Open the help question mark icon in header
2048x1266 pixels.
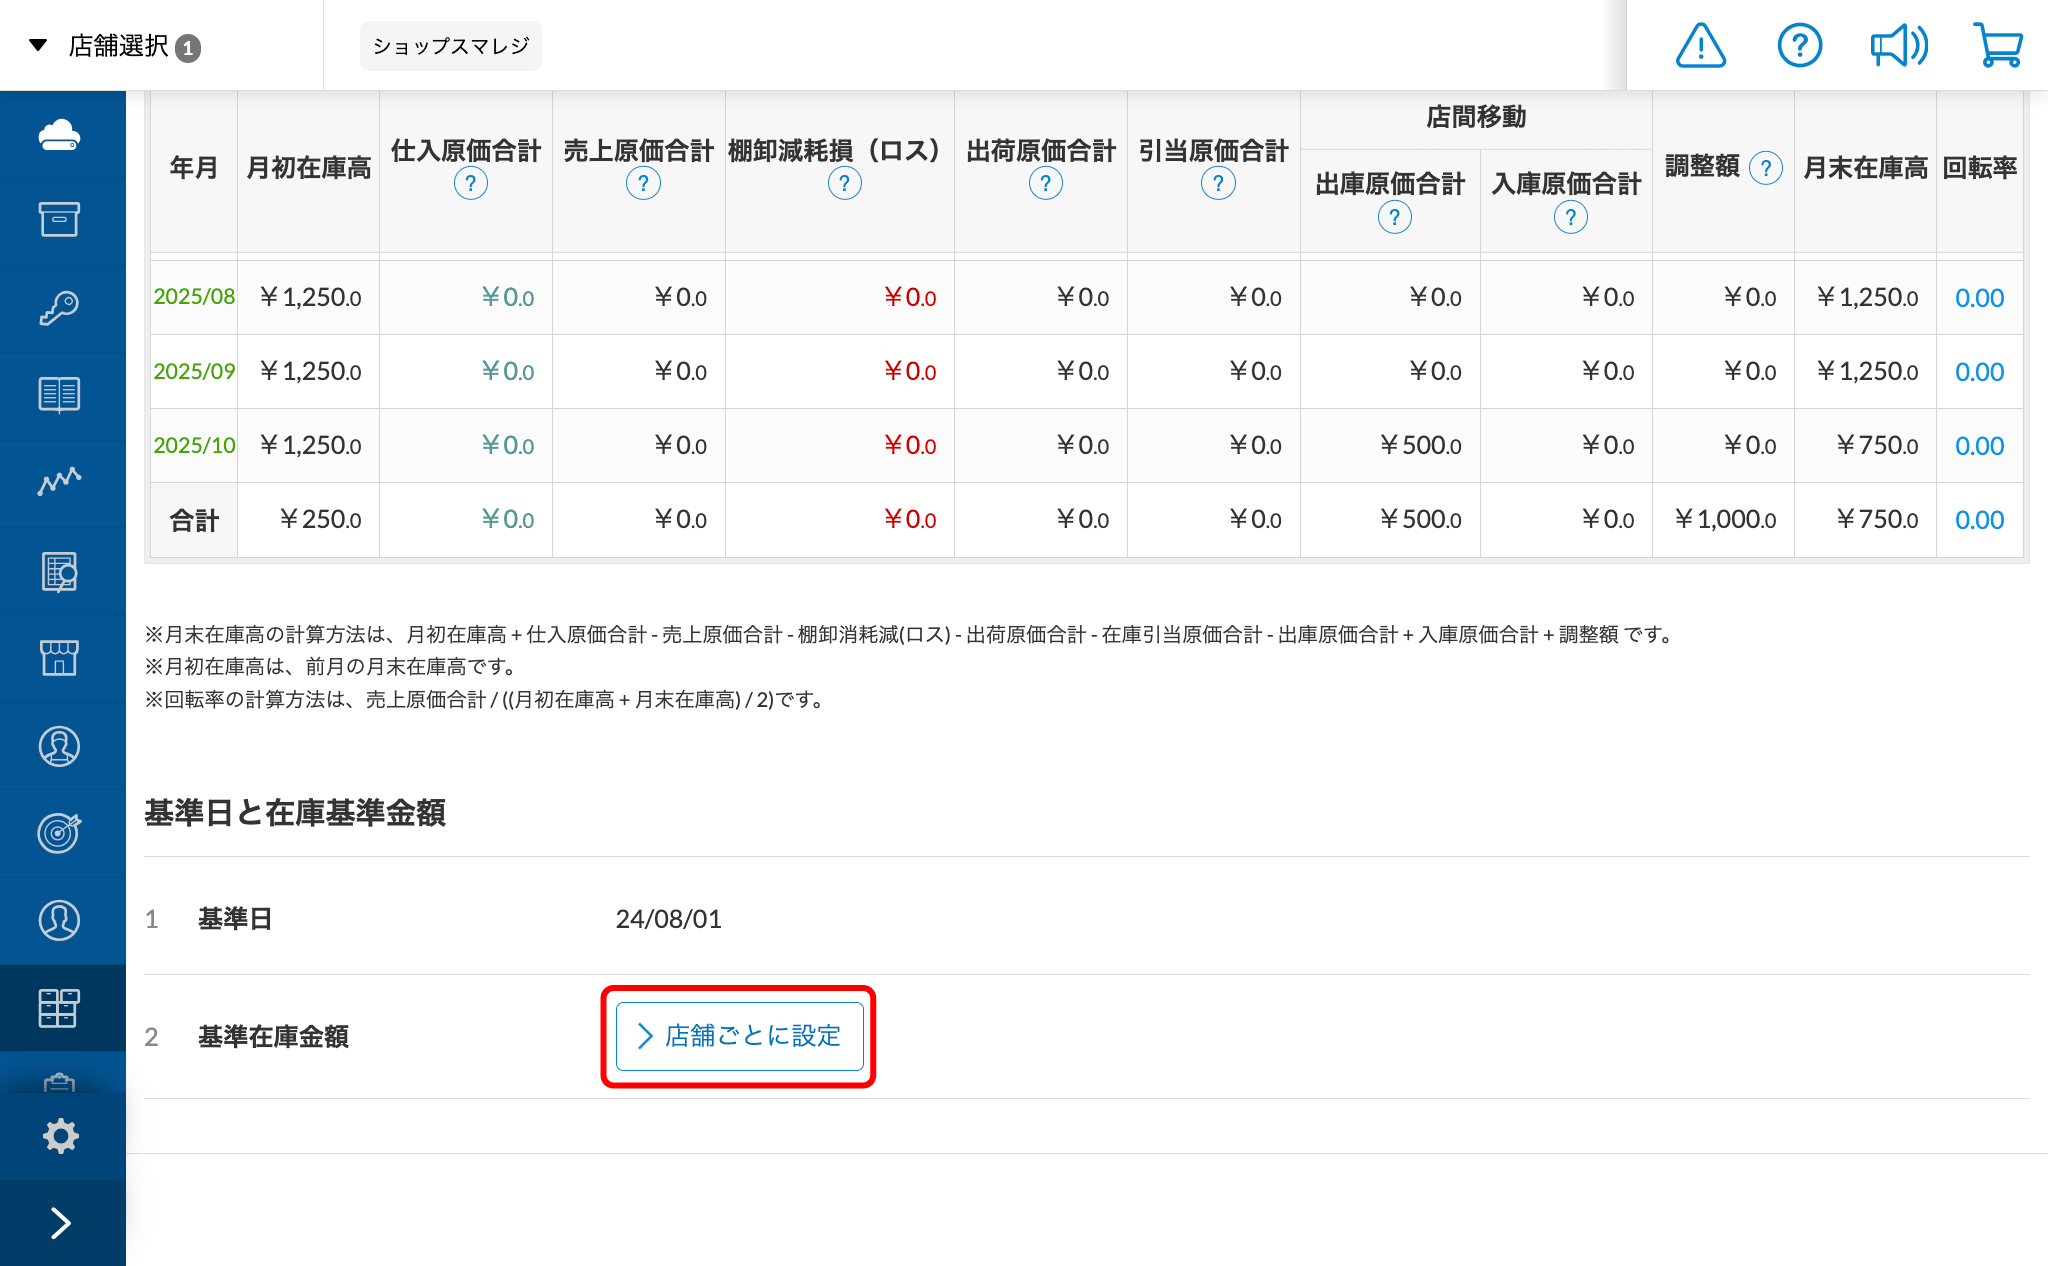(1799, 46)
